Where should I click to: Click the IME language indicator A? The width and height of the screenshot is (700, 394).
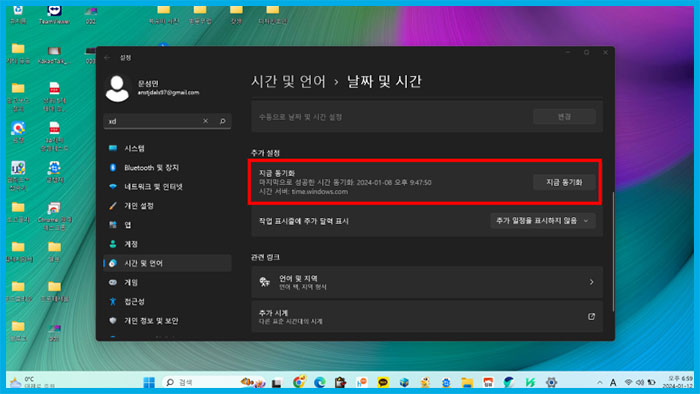pyautogui.click(x=613, y=382)
